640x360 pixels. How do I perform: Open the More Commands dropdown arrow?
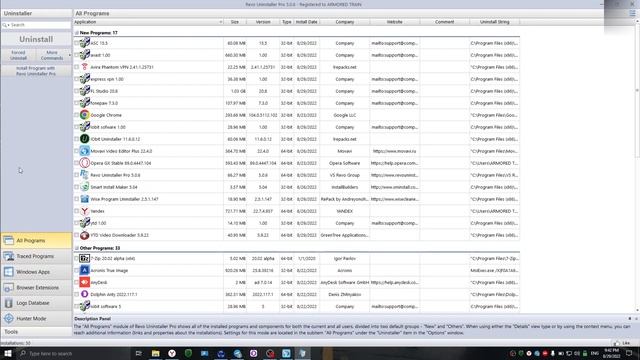tap(69, 55)
